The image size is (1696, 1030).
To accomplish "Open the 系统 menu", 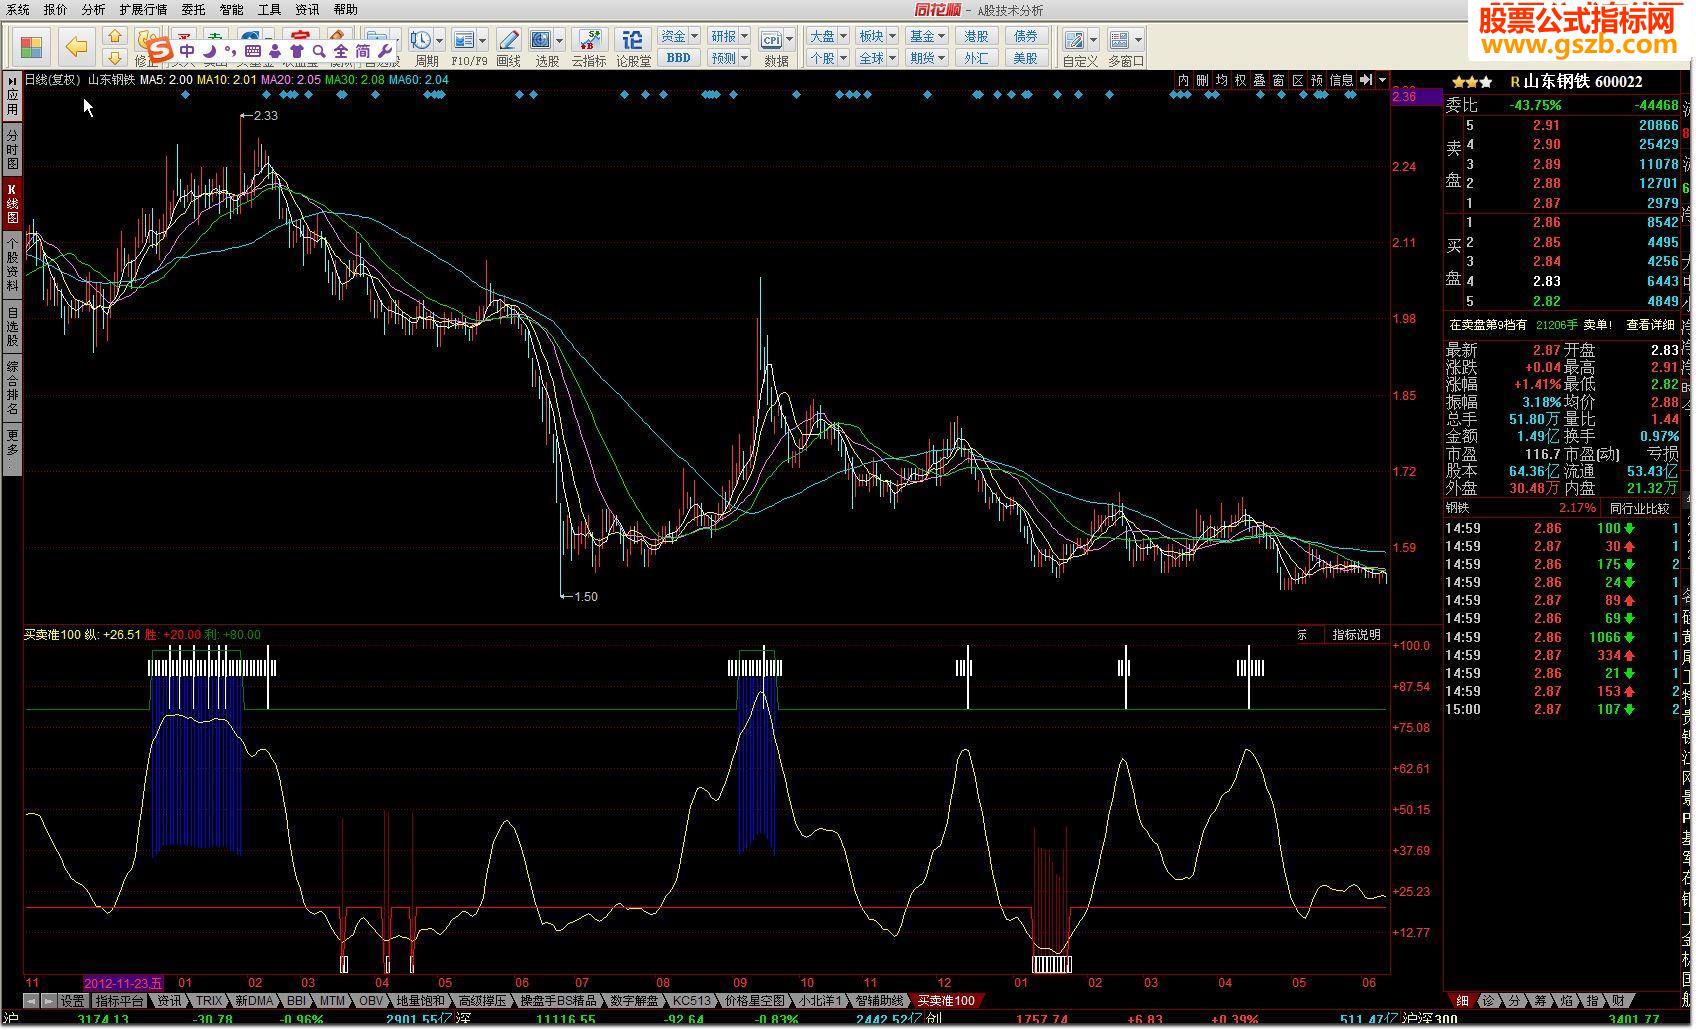I will (17, 9).
